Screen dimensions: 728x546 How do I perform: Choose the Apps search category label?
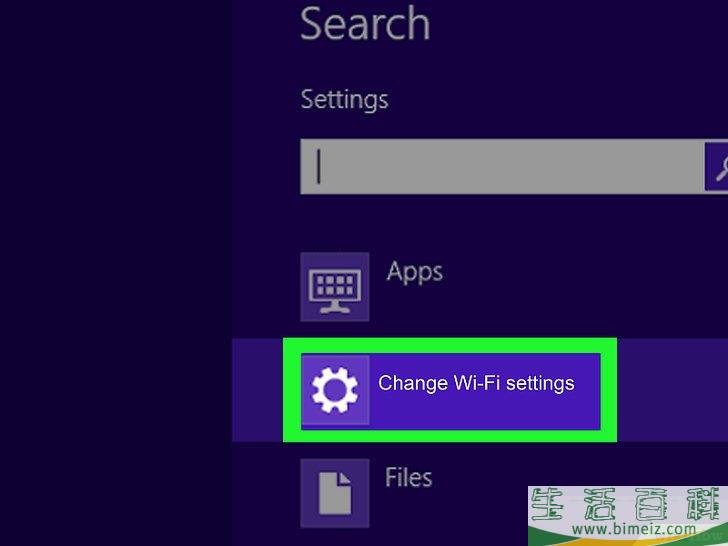pyautogui.click(x=414, y=272)
